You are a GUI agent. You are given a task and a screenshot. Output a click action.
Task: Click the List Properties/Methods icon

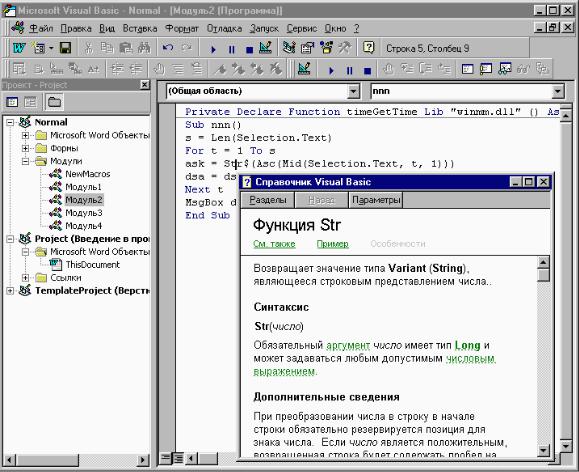(19, 69)
